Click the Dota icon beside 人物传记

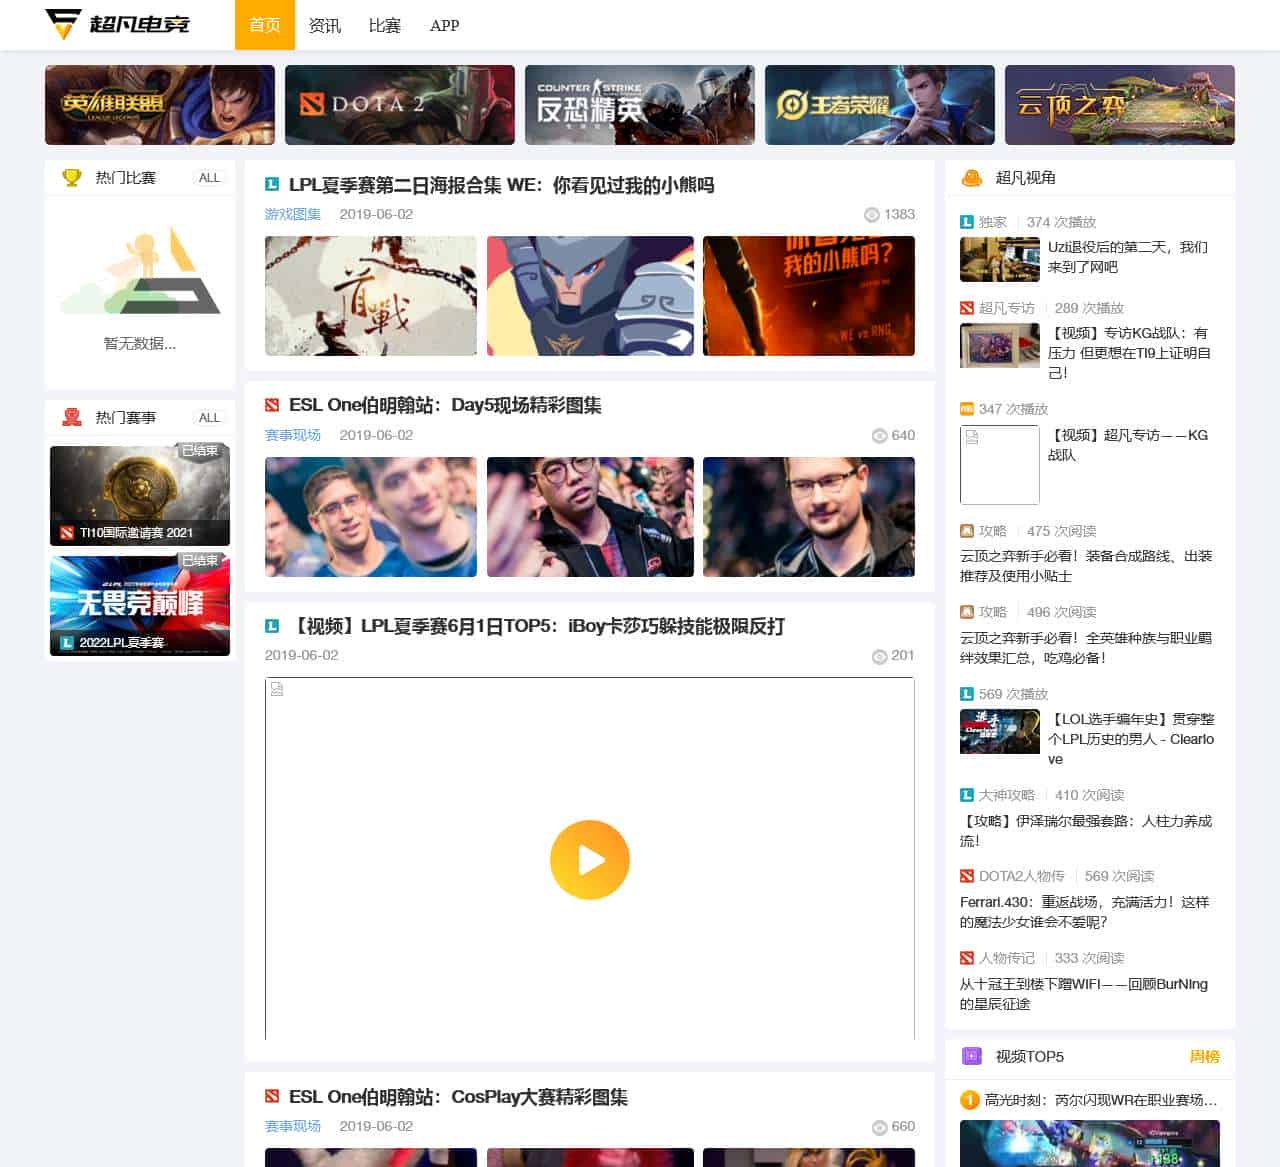pyautogui.click(x=967, y=958)
